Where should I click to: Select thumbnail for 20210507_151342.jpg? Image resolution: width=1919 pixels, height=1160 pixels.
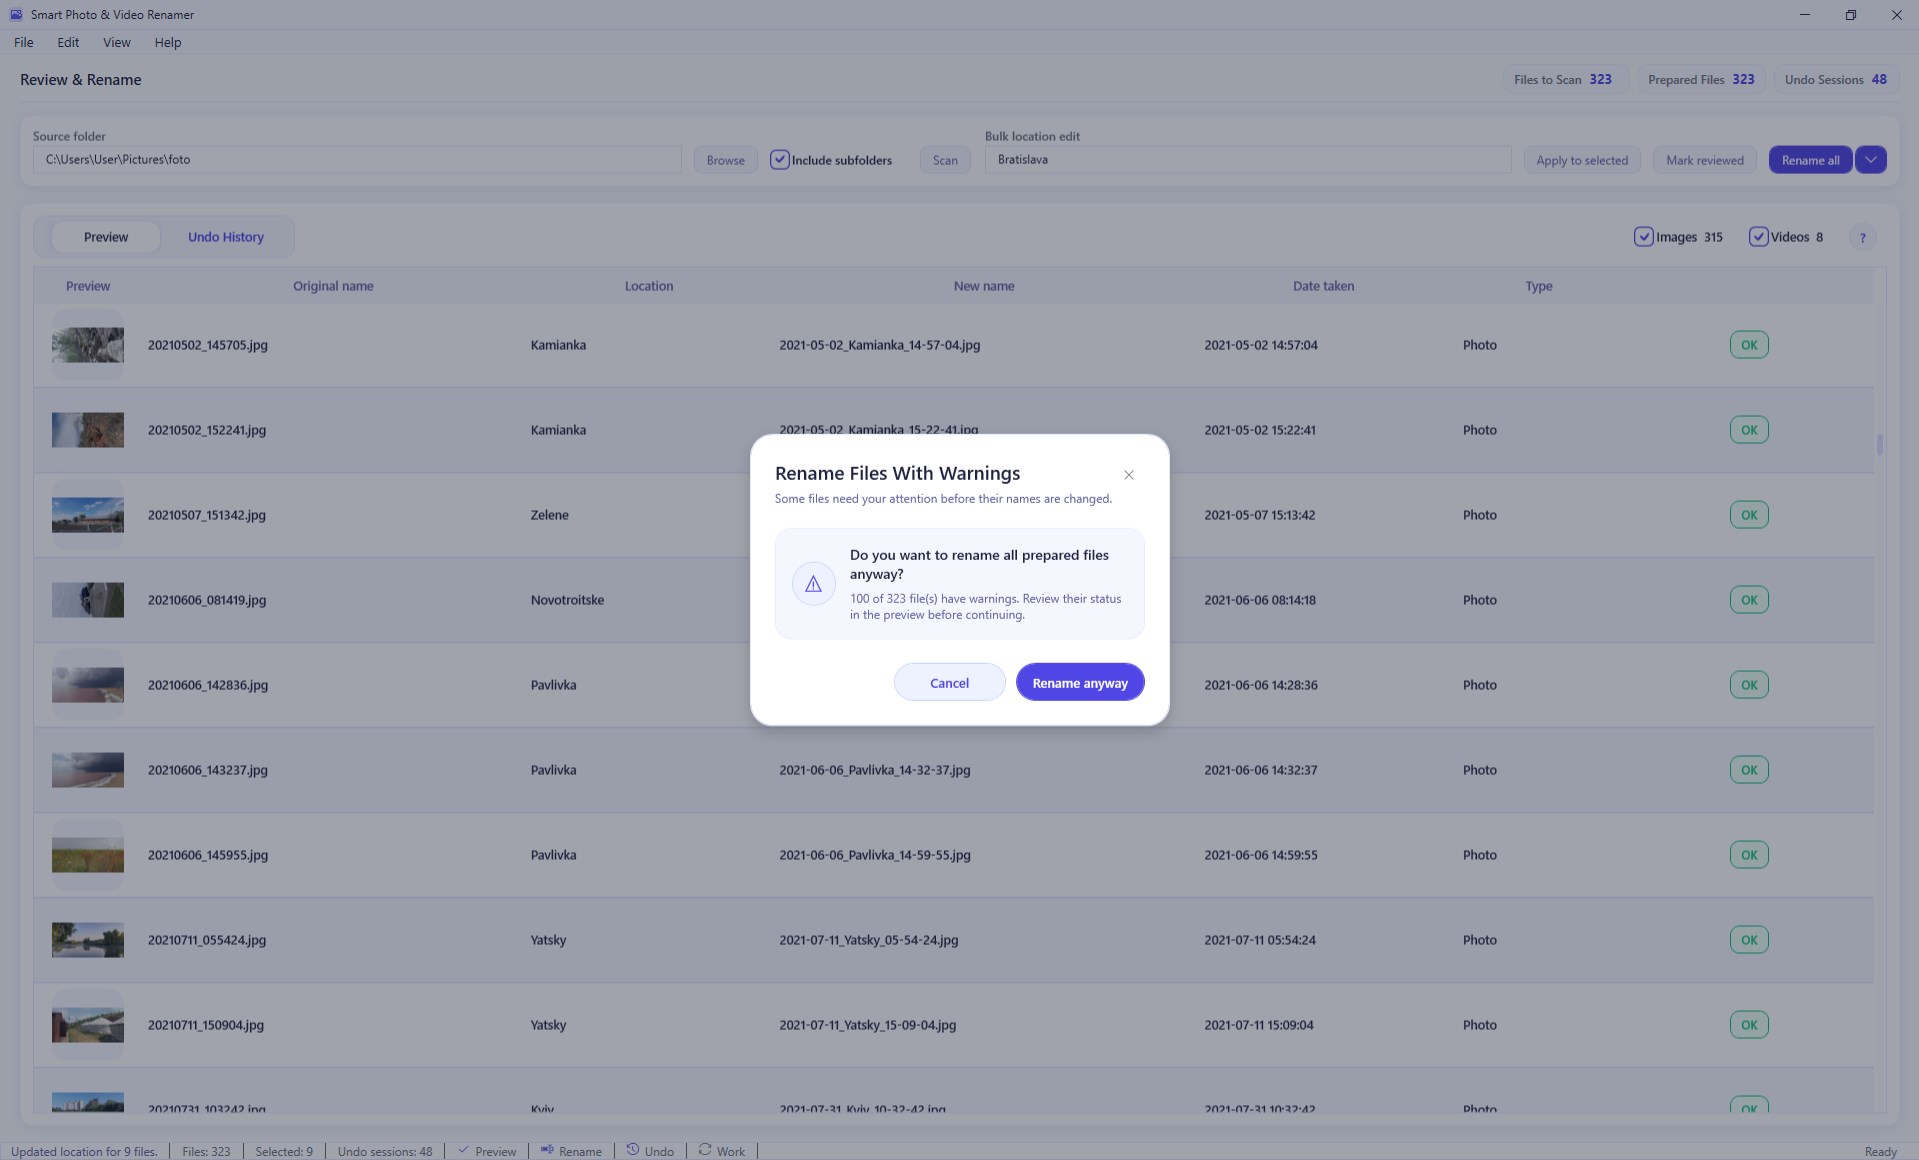[x=88, y=515]
